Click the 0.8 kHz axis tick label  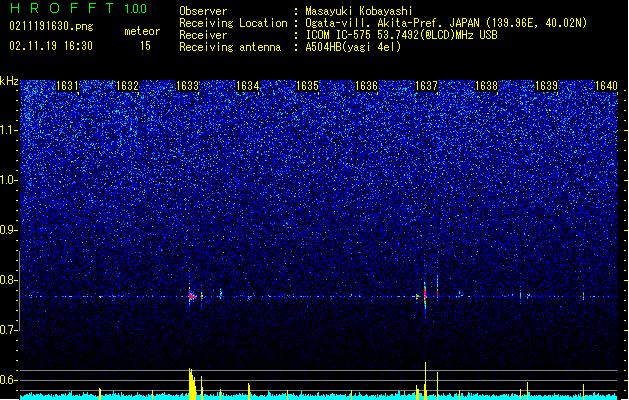click(x=8, y=280)
